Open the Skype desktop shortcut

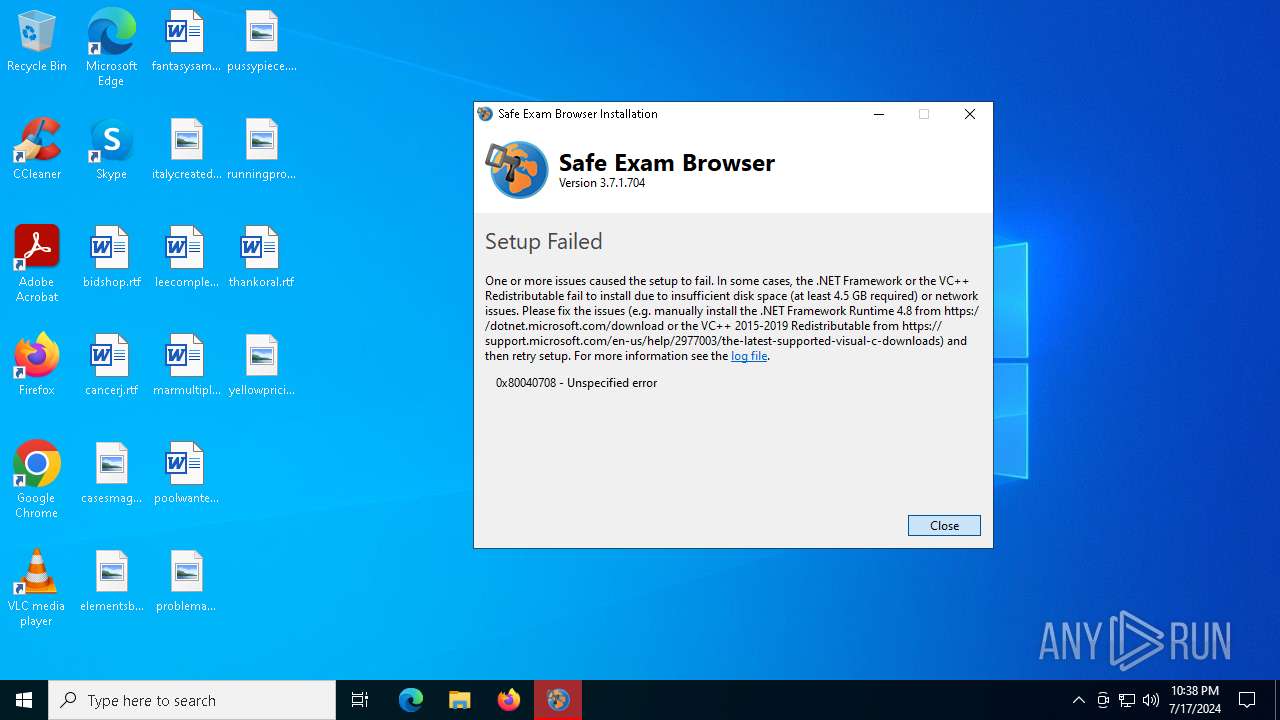point(111,149)
